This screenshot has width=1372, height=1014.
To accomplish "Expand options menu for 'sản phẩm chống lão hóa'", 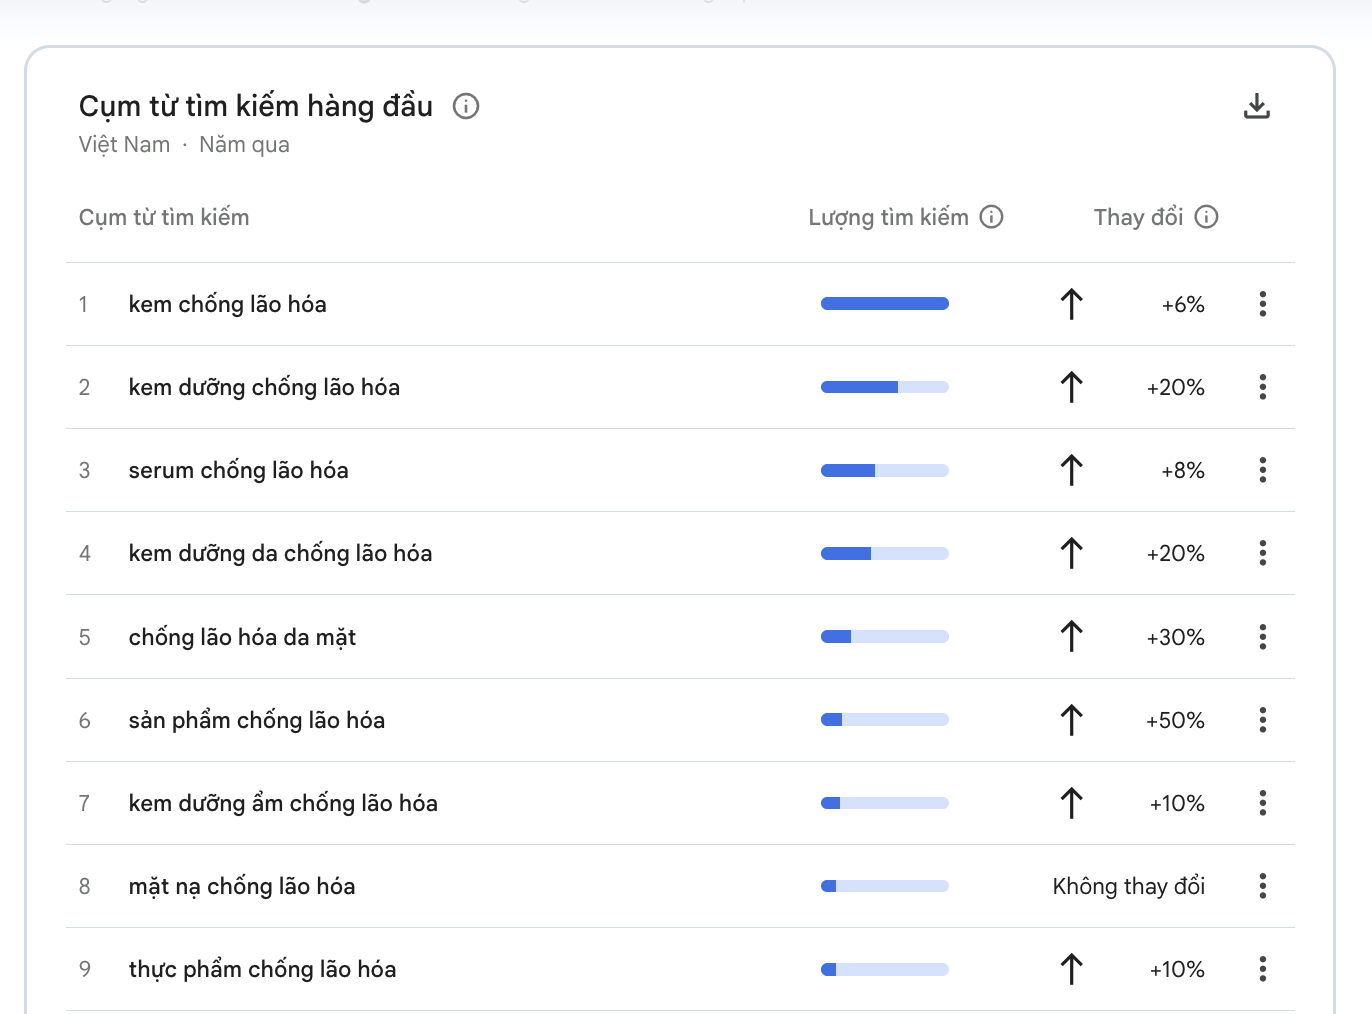I will [x=1262, y=720].
